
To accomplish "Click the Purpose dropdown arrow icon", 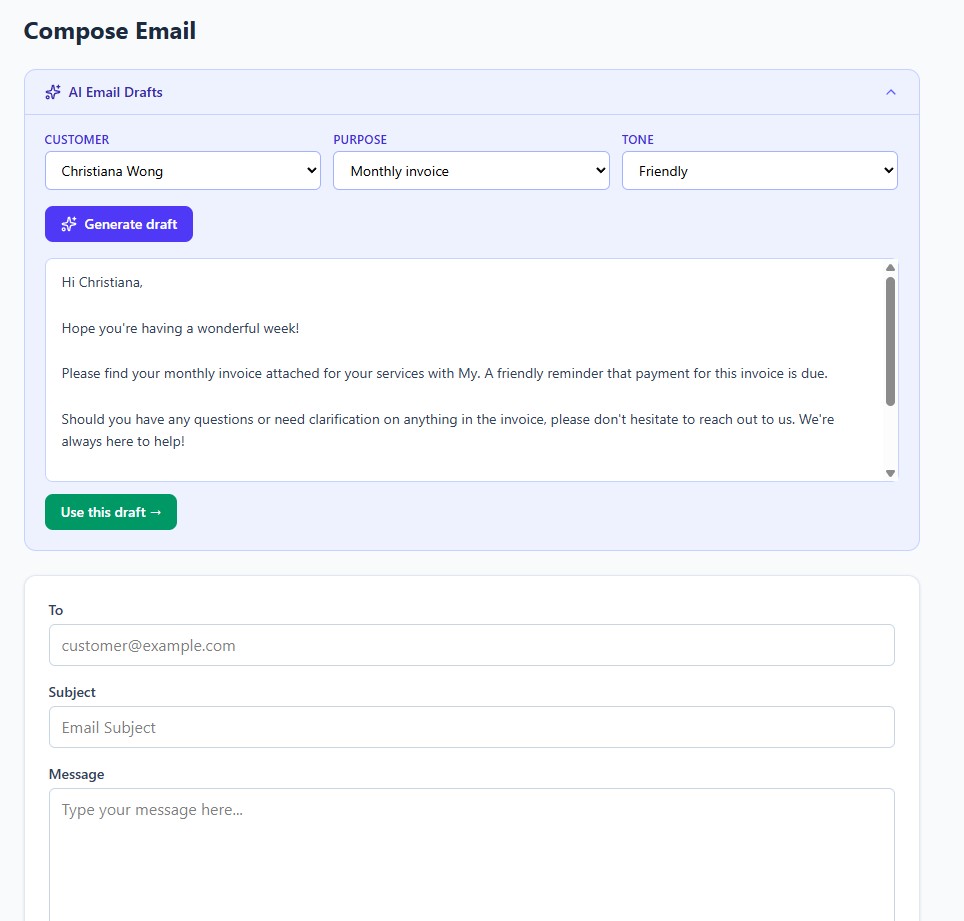I will pyautogui.click(x=599, y=170).
